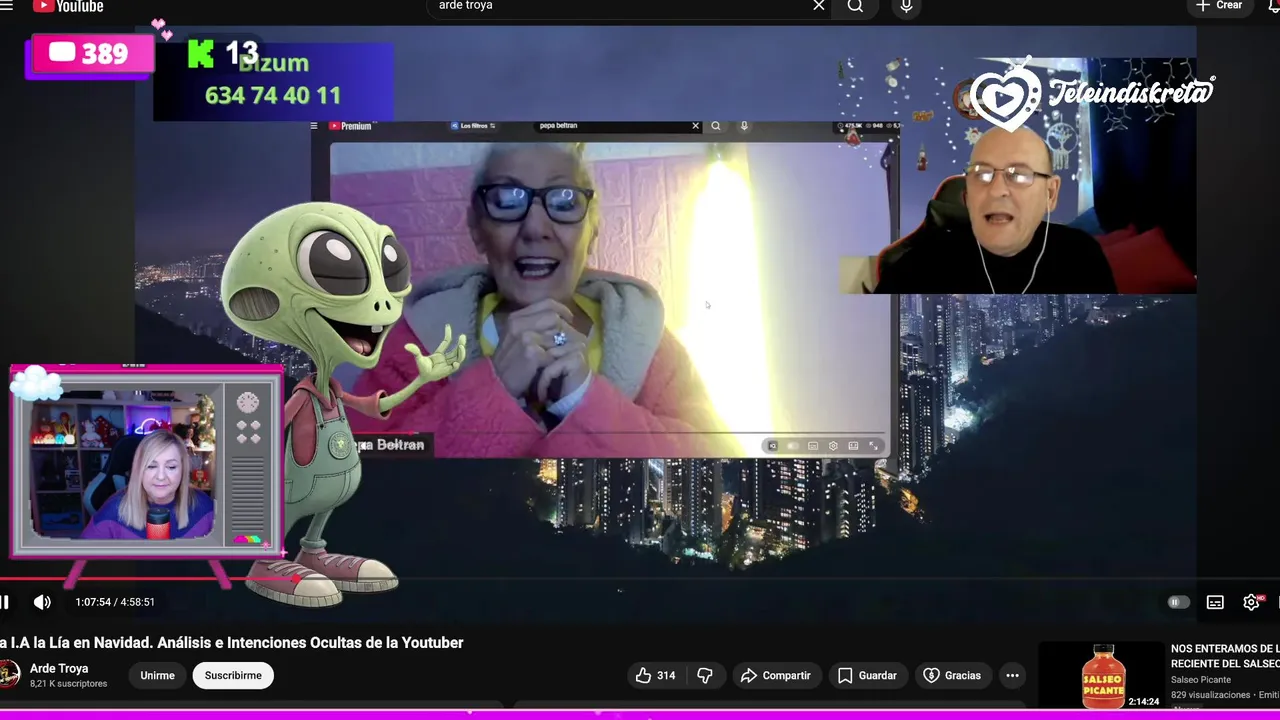
Task: Open the YouTube home logo
Action: click(67, 6)
